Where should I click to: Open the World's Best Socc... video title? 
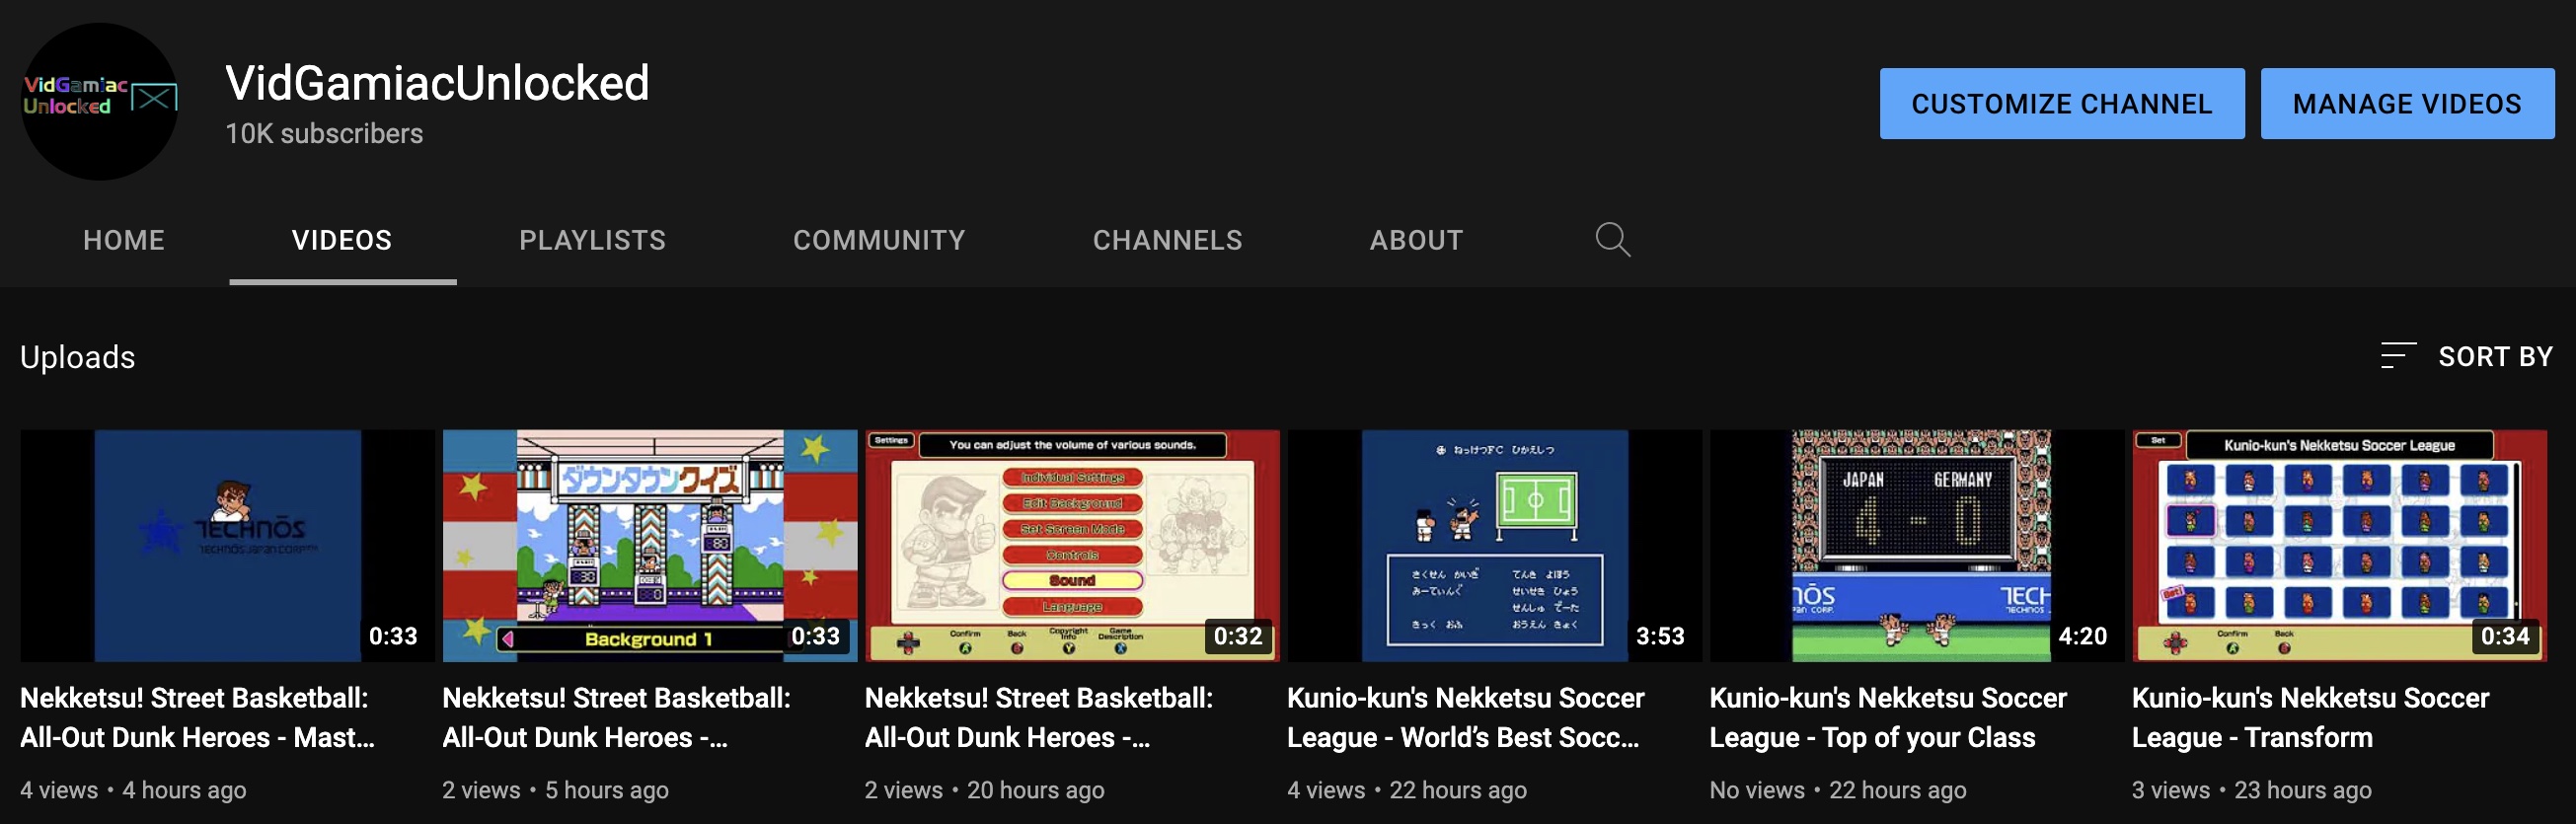coord(1465,718)
